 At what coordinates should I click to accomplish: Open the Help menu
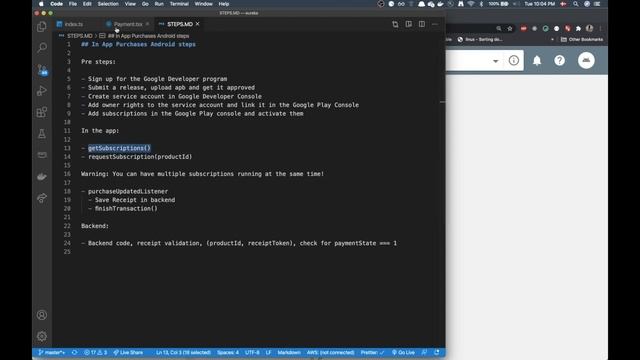pyautogui.click(x=224, y=4)
